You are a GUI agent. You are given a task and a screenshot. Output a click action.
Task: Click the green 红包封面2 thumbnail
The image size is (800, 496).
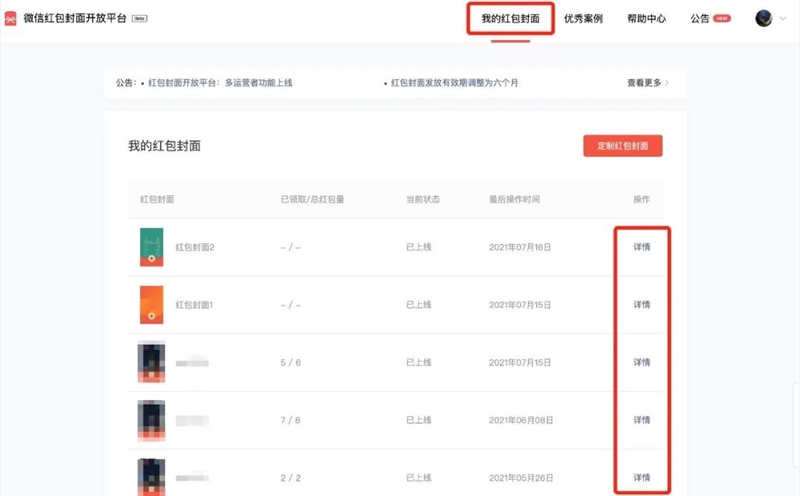[152, 247]
